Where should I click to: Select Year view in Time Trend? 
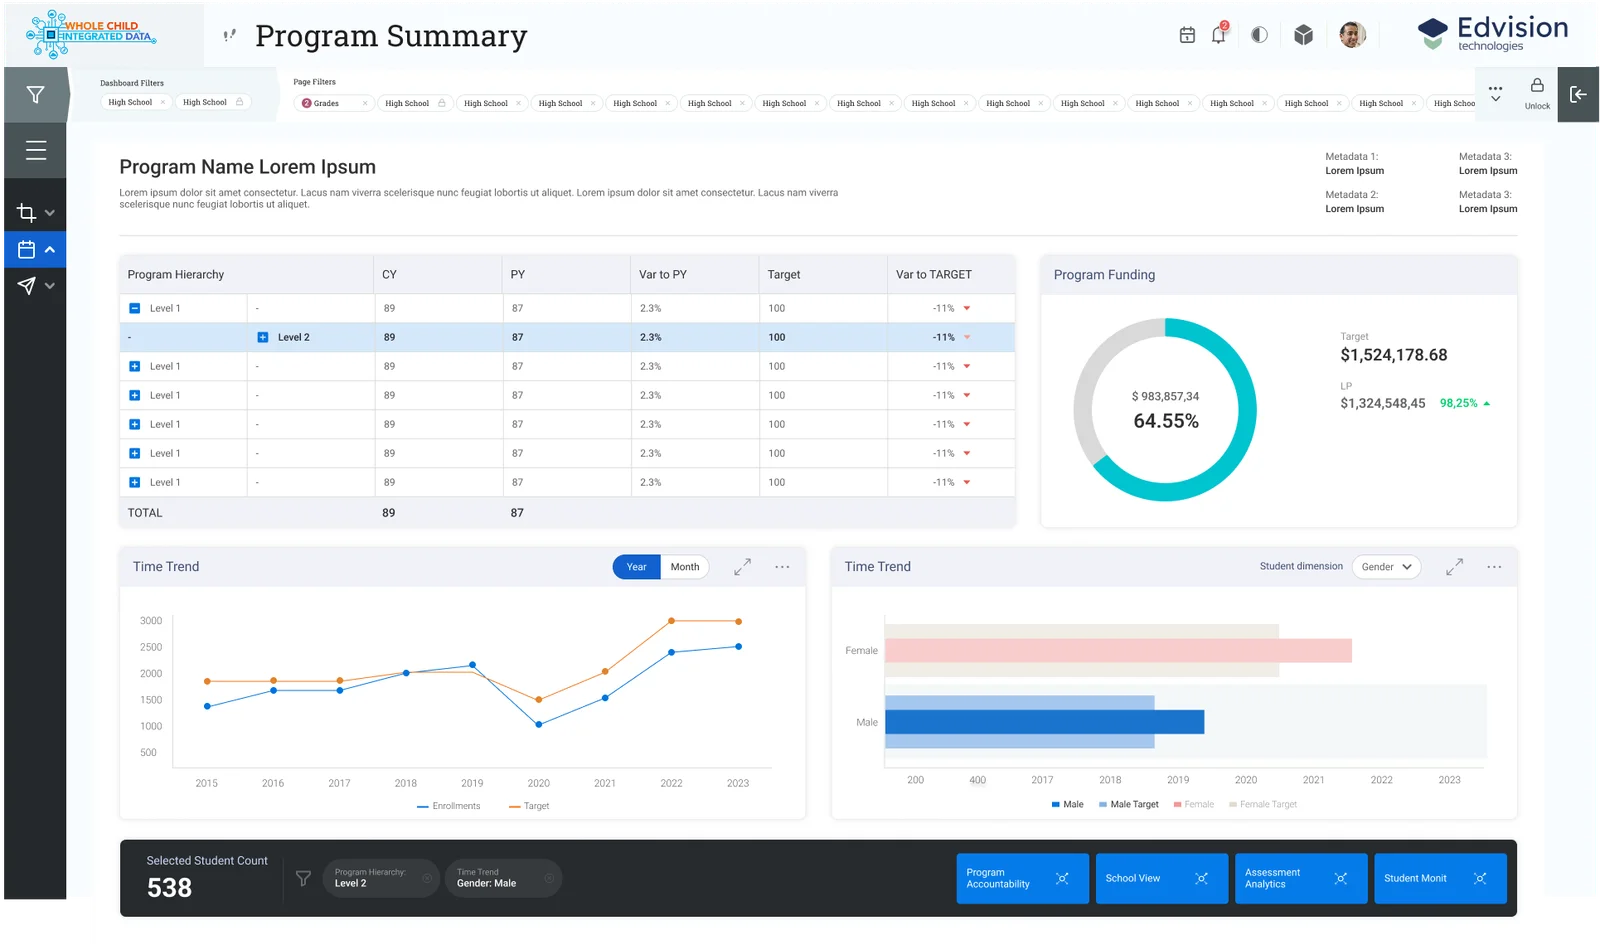[x=636, y=567]
